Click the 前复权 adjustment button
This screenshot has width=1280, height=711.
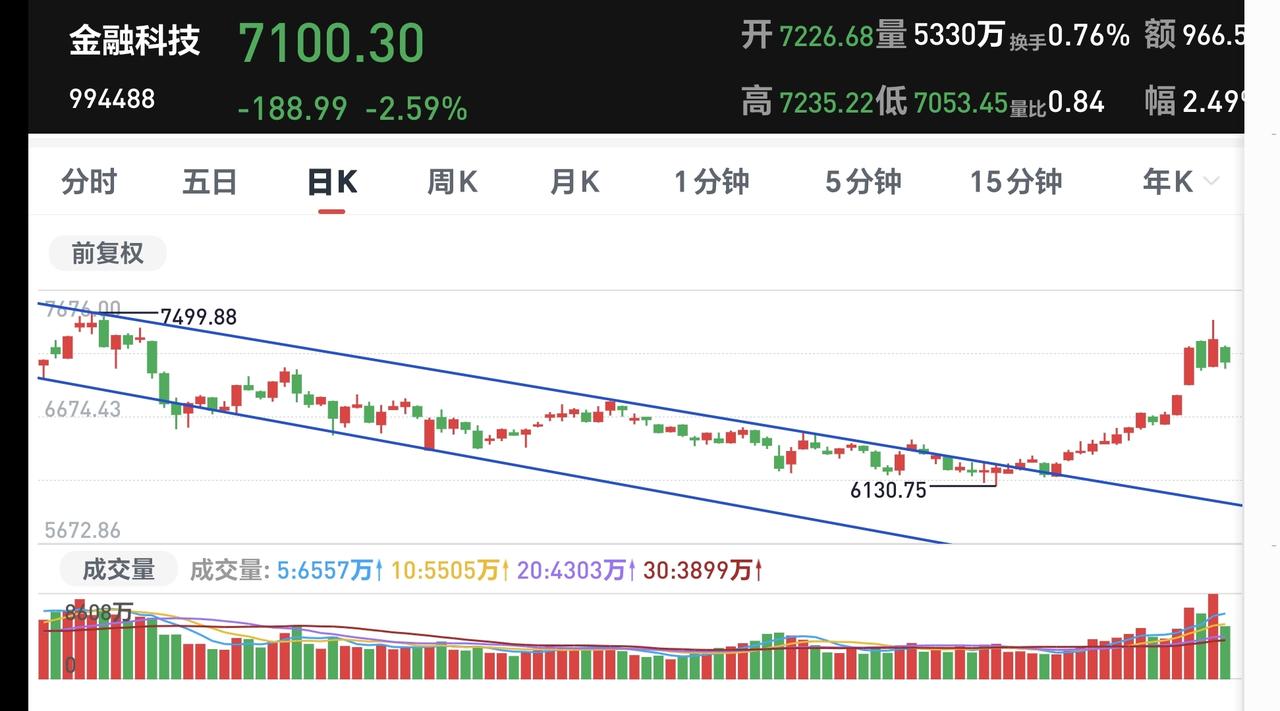[x=107, y=253]
